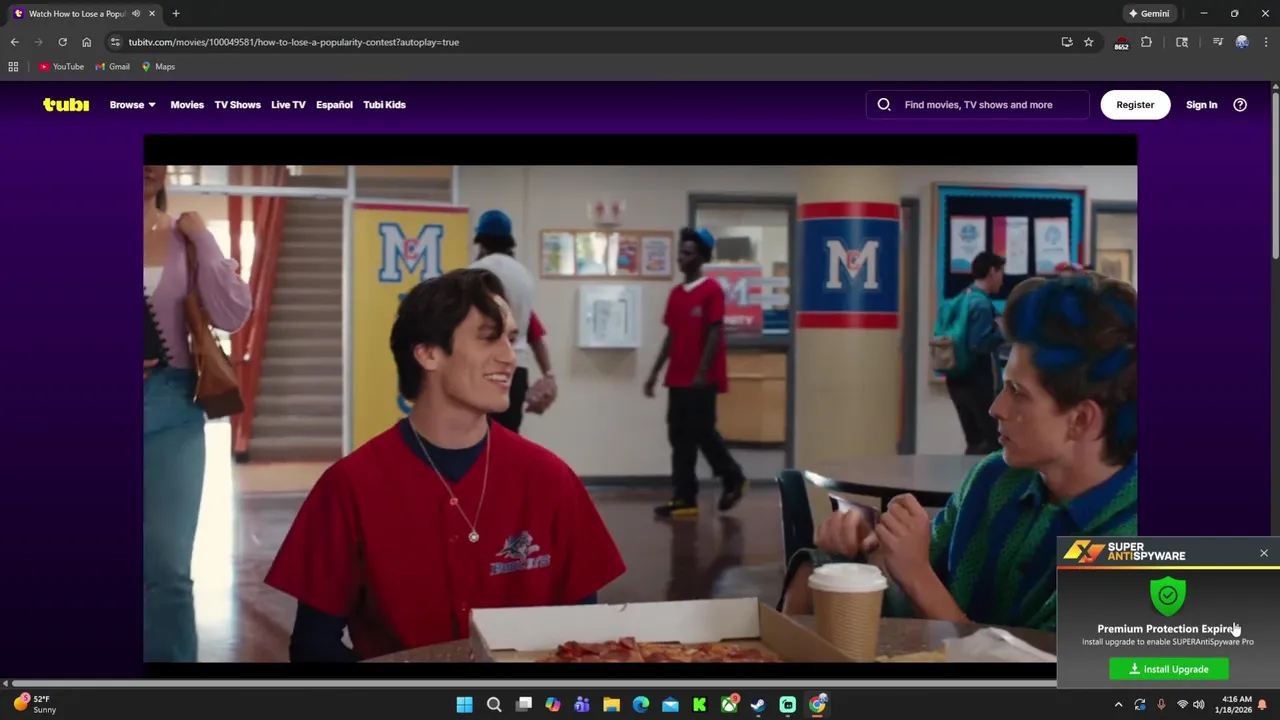This screenshot has height=720, width=1280.
Task: Open Xbox app from taskbar
Action: pos(729,704)
